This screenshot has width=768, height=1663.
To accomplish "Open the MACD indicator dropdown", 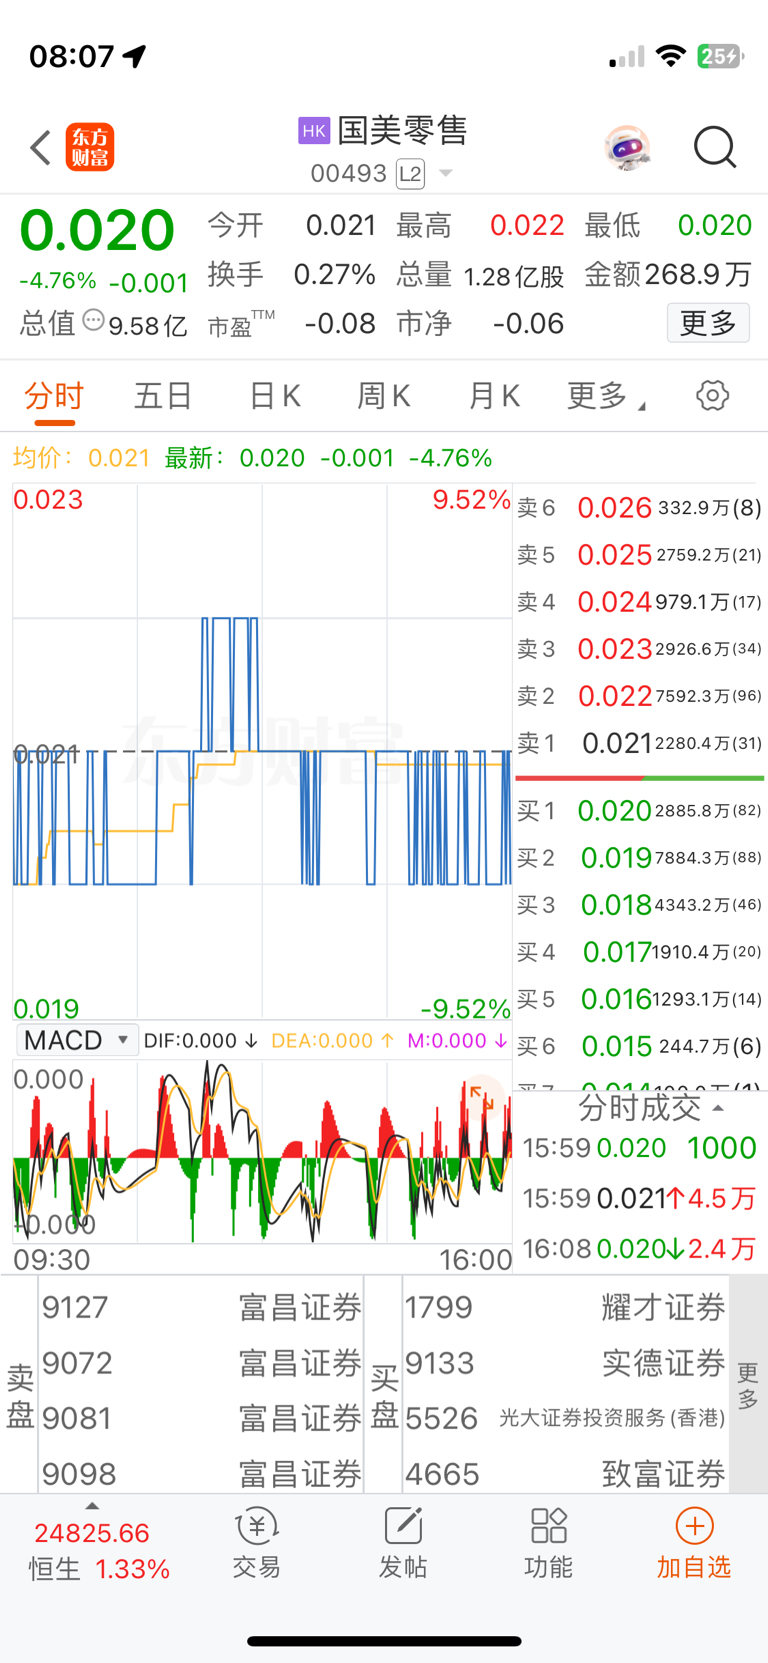I will coord(76,1040).
